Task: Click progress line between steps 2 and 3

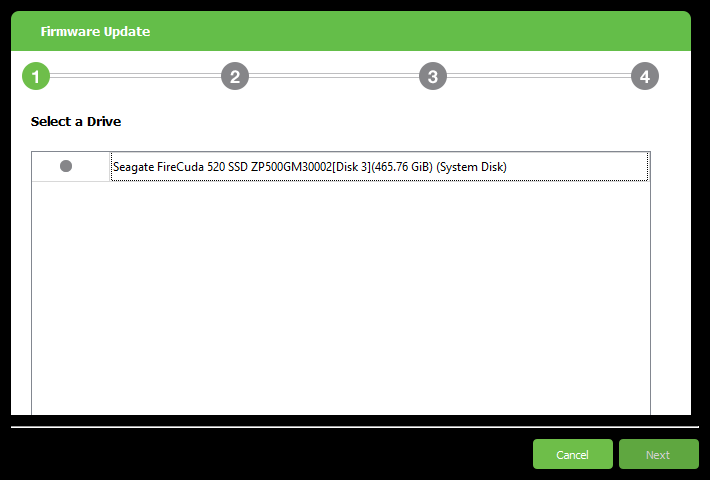Action: pos(334,76)
